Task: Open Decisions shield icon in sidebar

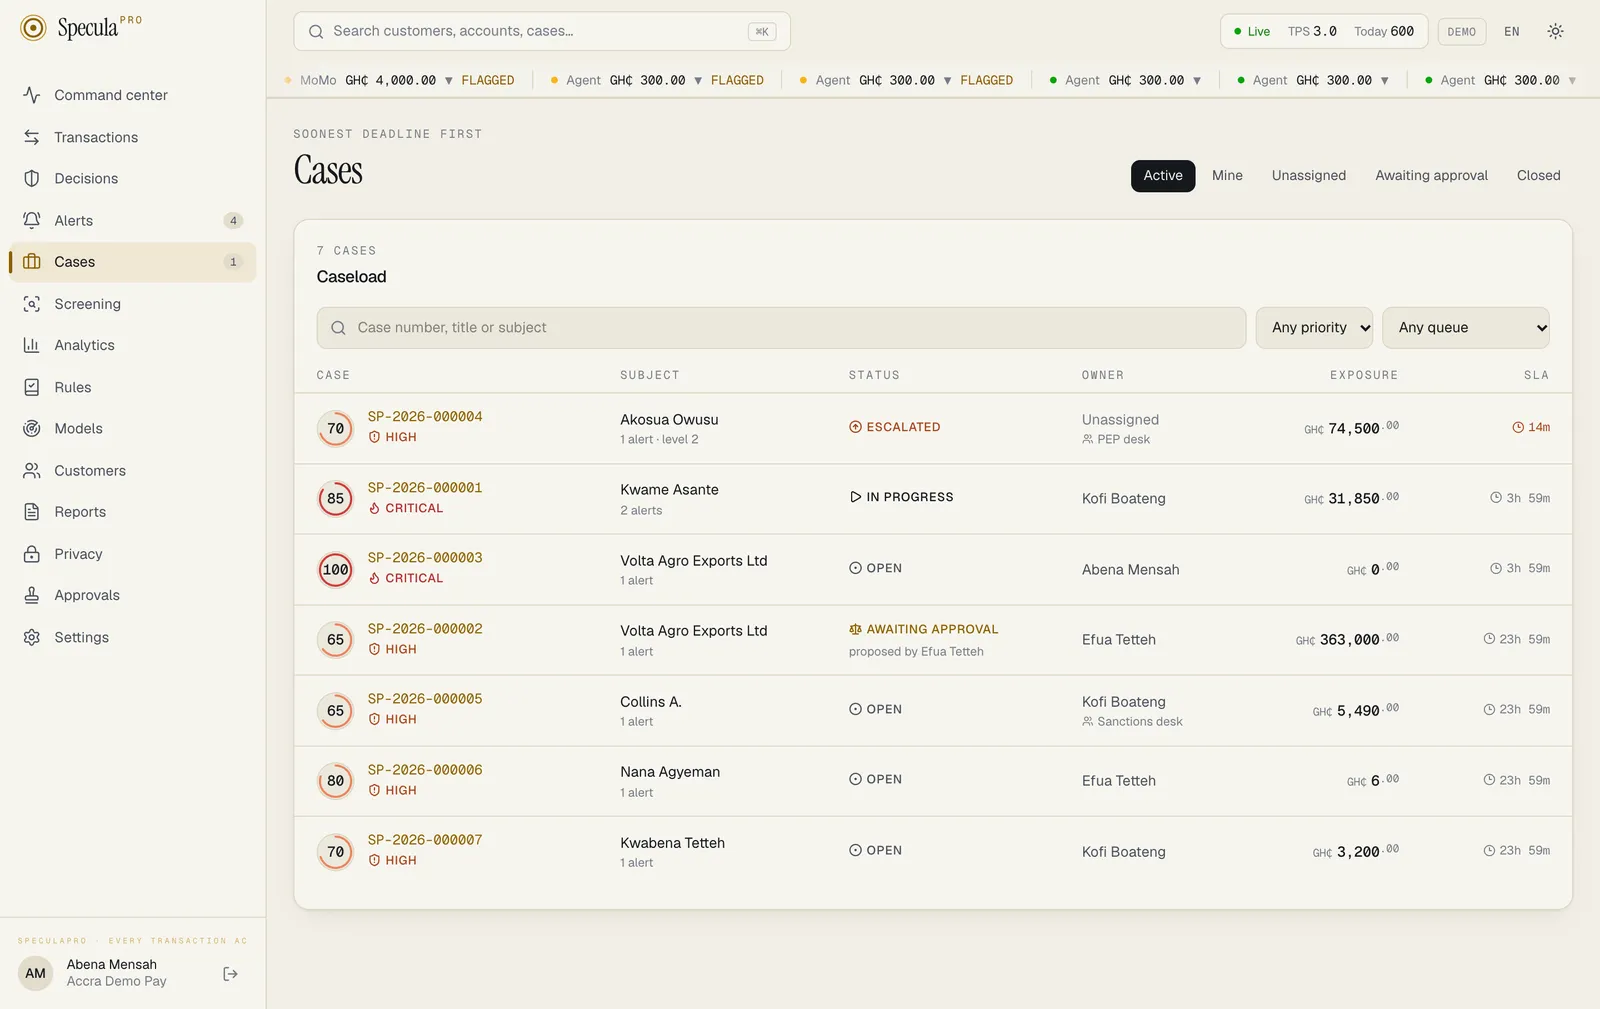Action: click(32, 179)
